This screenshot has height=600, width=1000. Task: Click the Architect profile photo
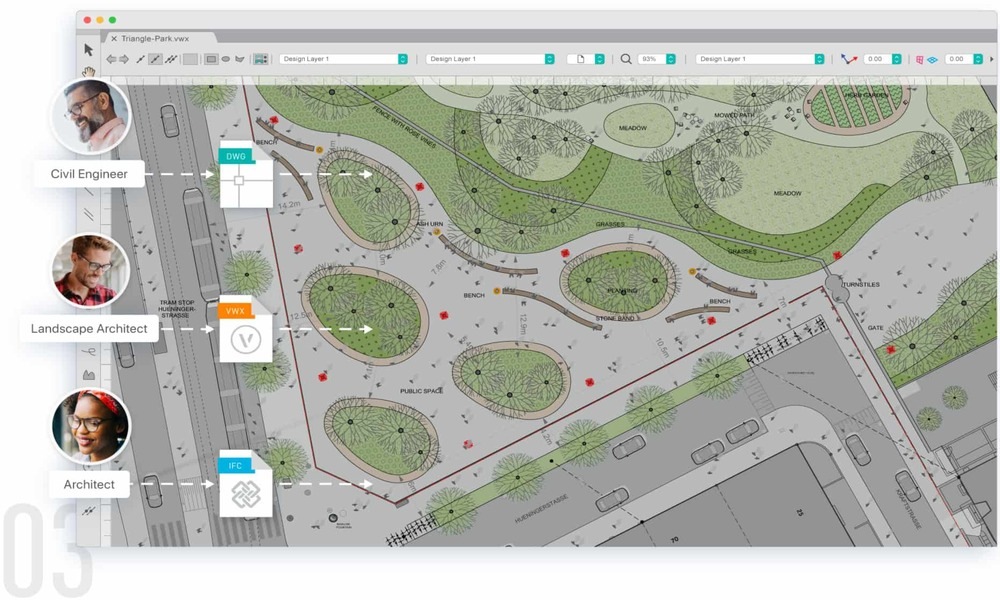(x=91, y=425)
